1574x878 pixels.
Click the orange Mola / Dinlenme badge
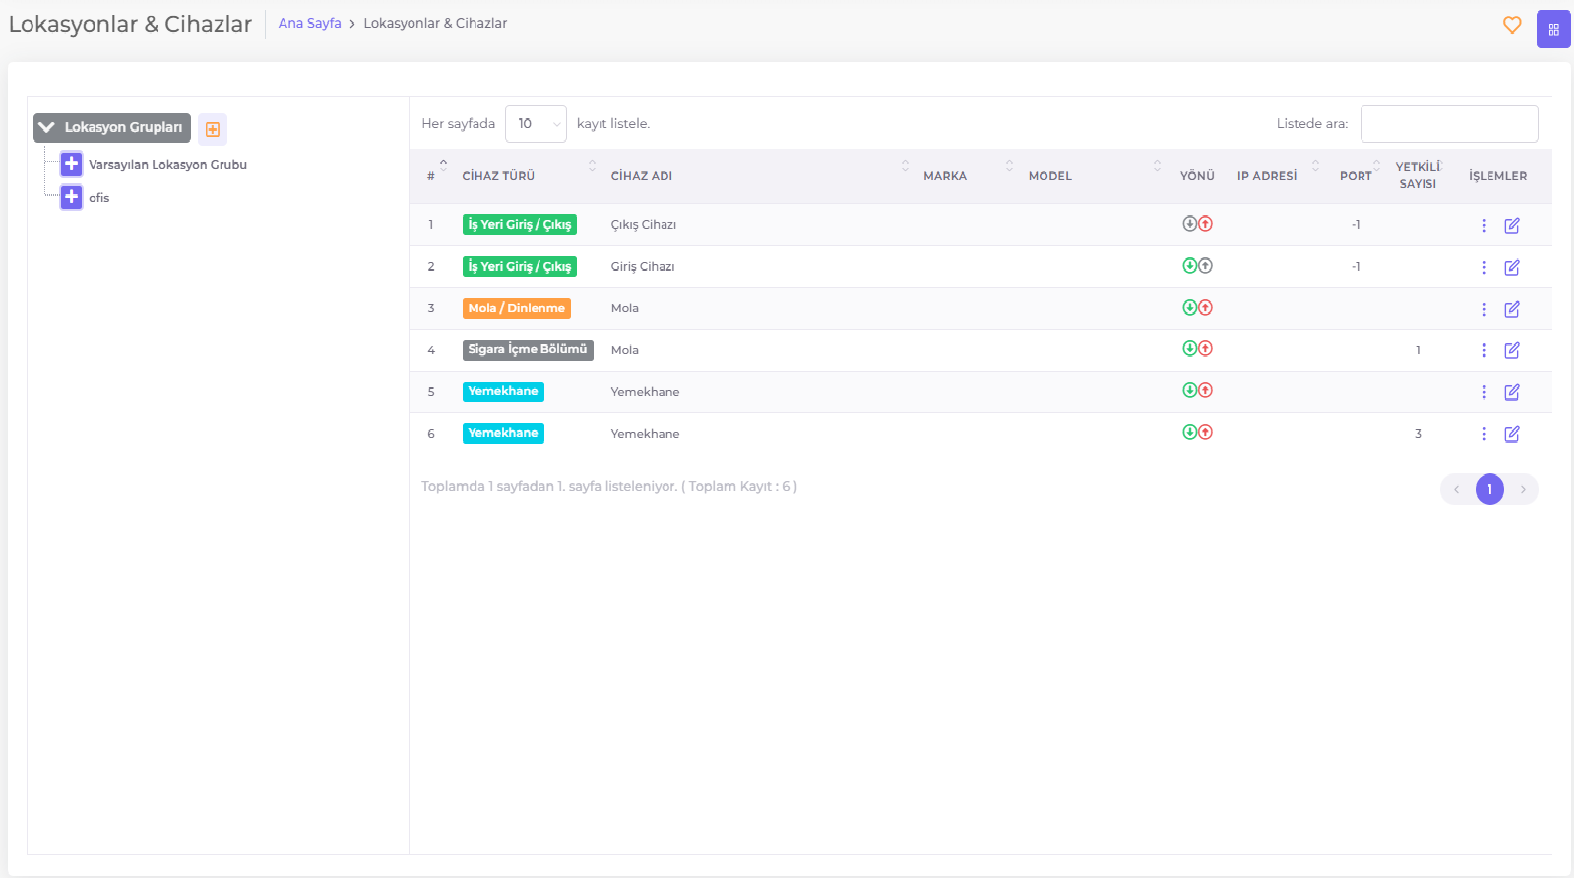coord(517,309)
